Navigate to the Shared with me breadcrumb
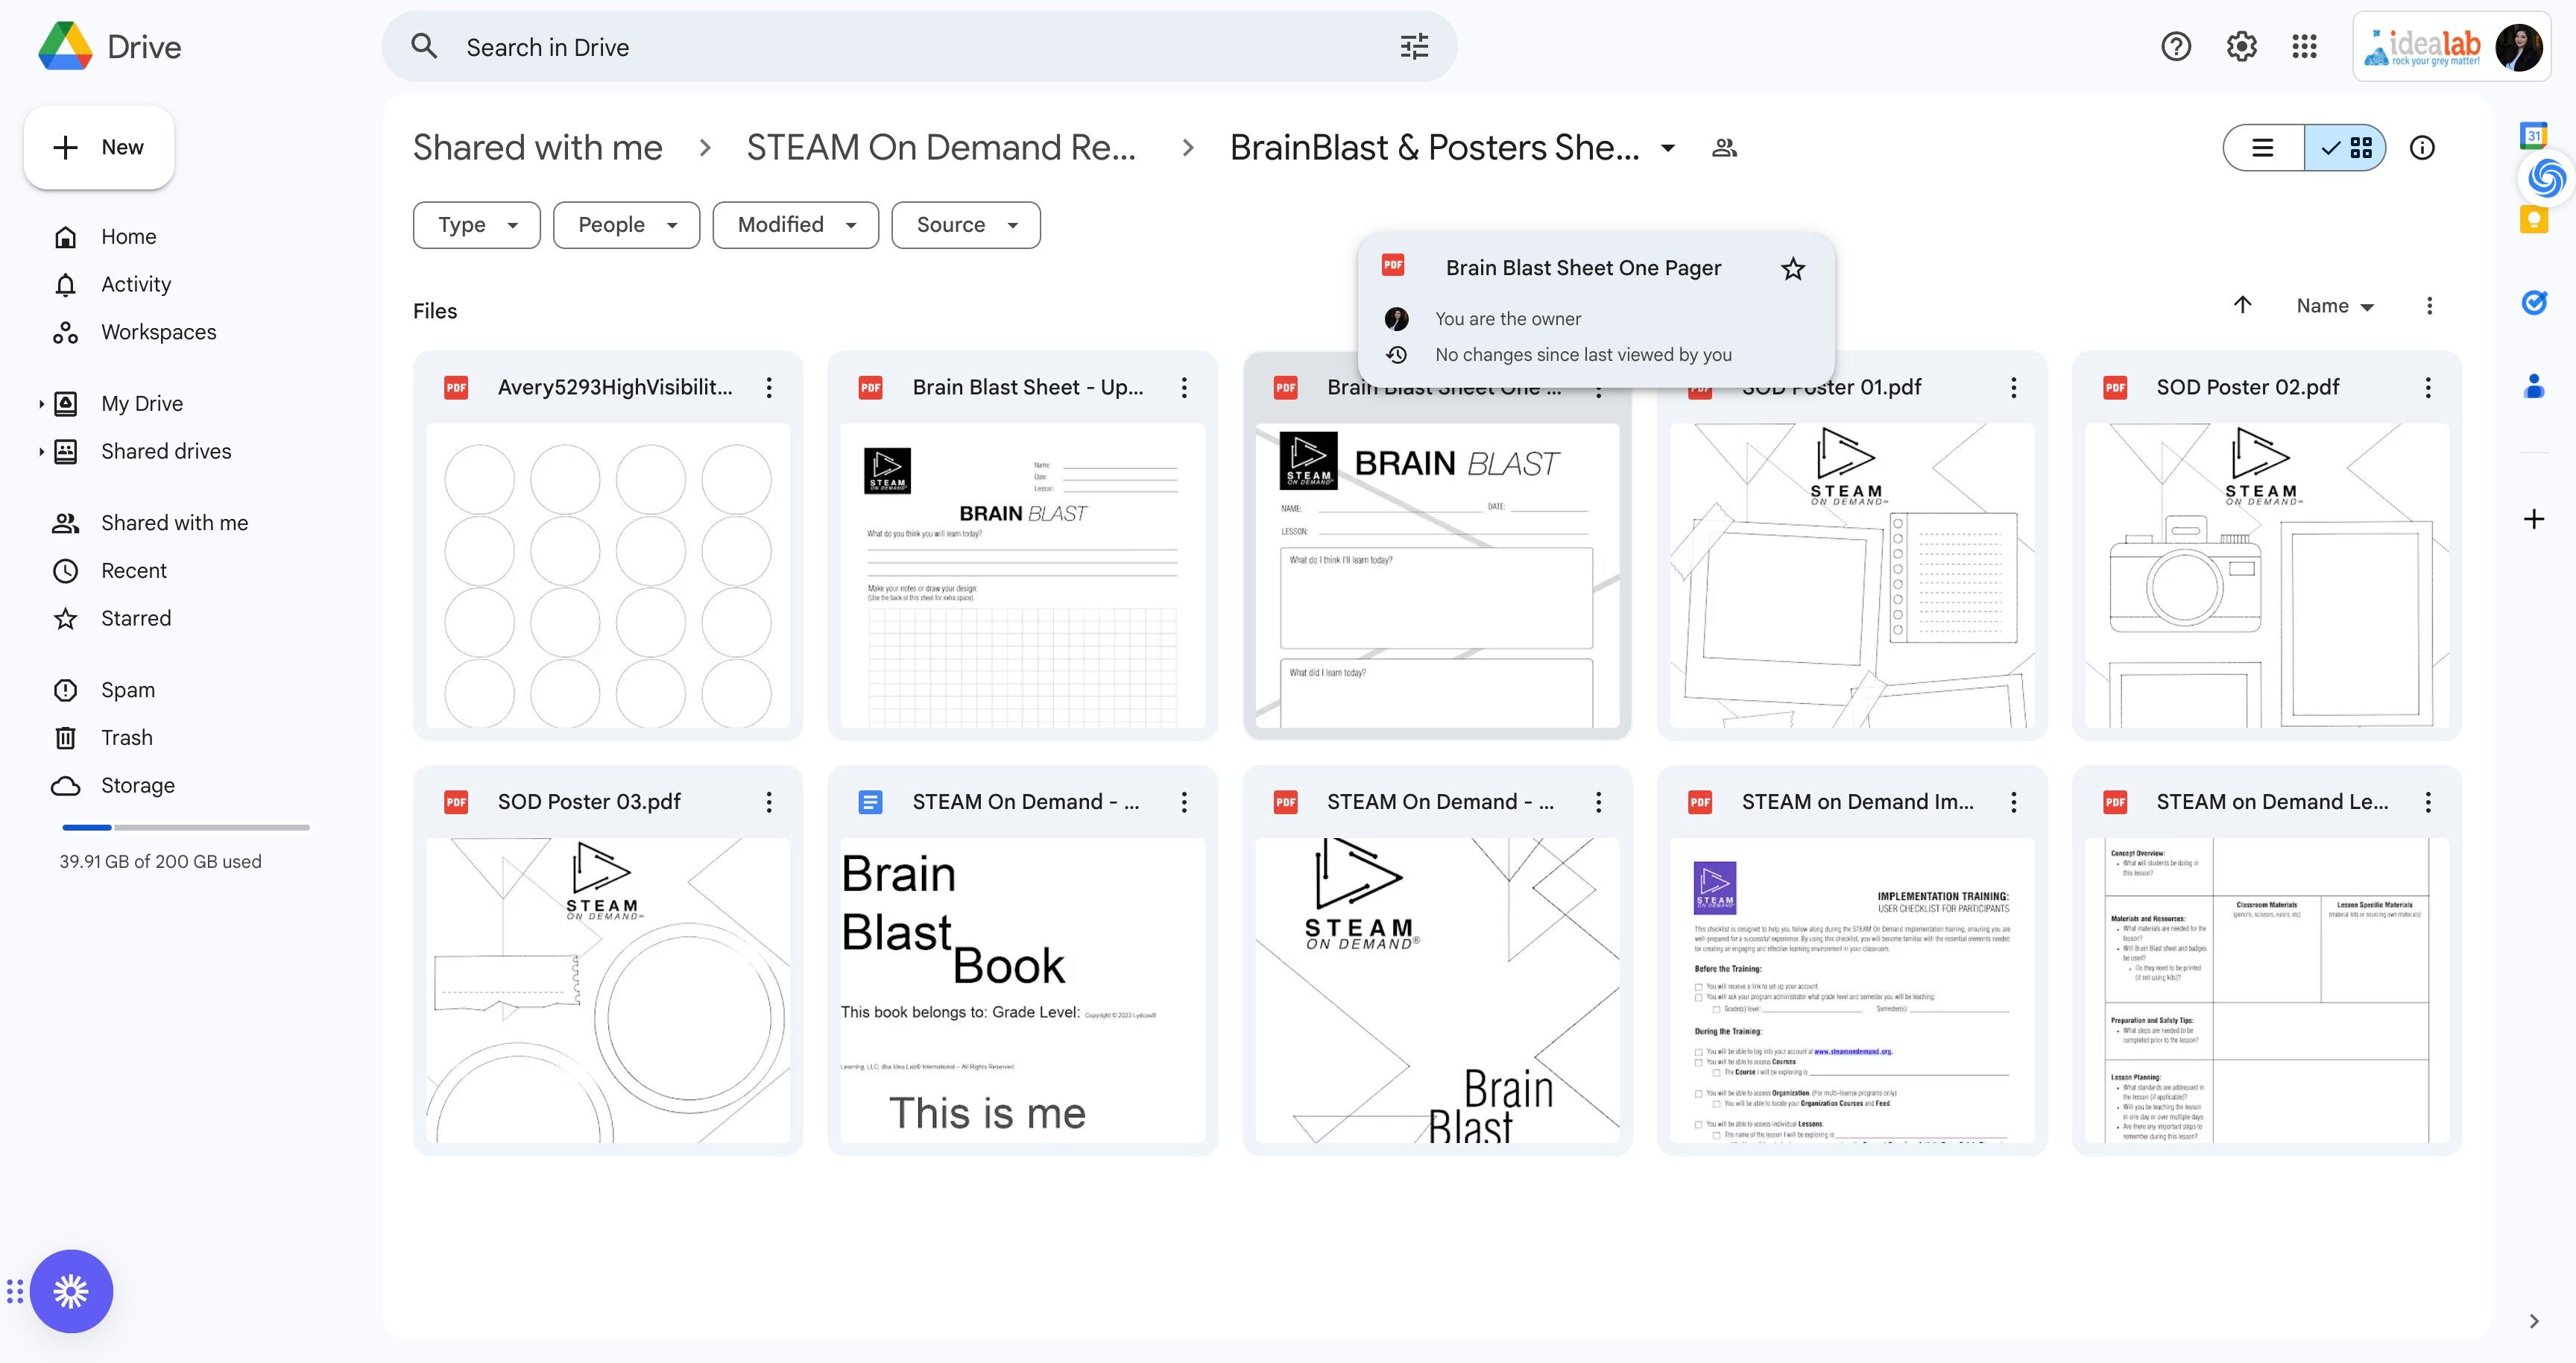2576x1363 pixels. 537,148
